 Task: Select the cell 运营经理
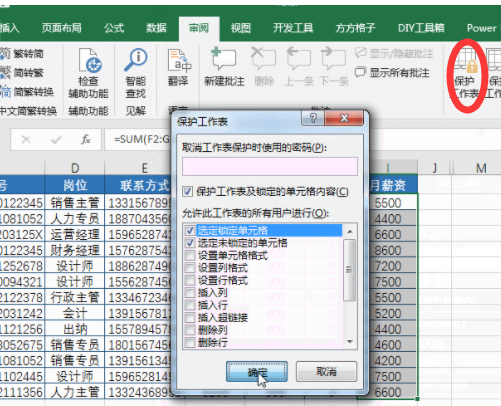pyautogui.click(x=75, y=234)
